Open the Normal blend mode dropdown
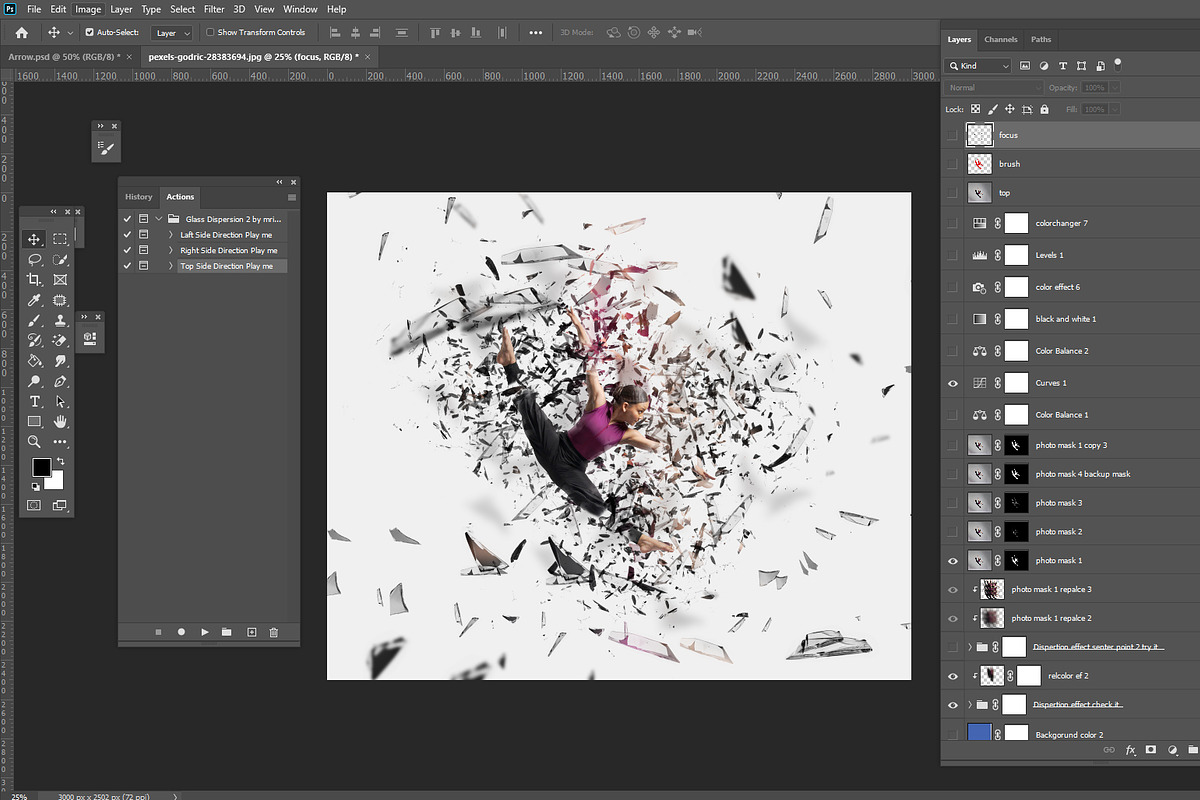 click(994, 88)
